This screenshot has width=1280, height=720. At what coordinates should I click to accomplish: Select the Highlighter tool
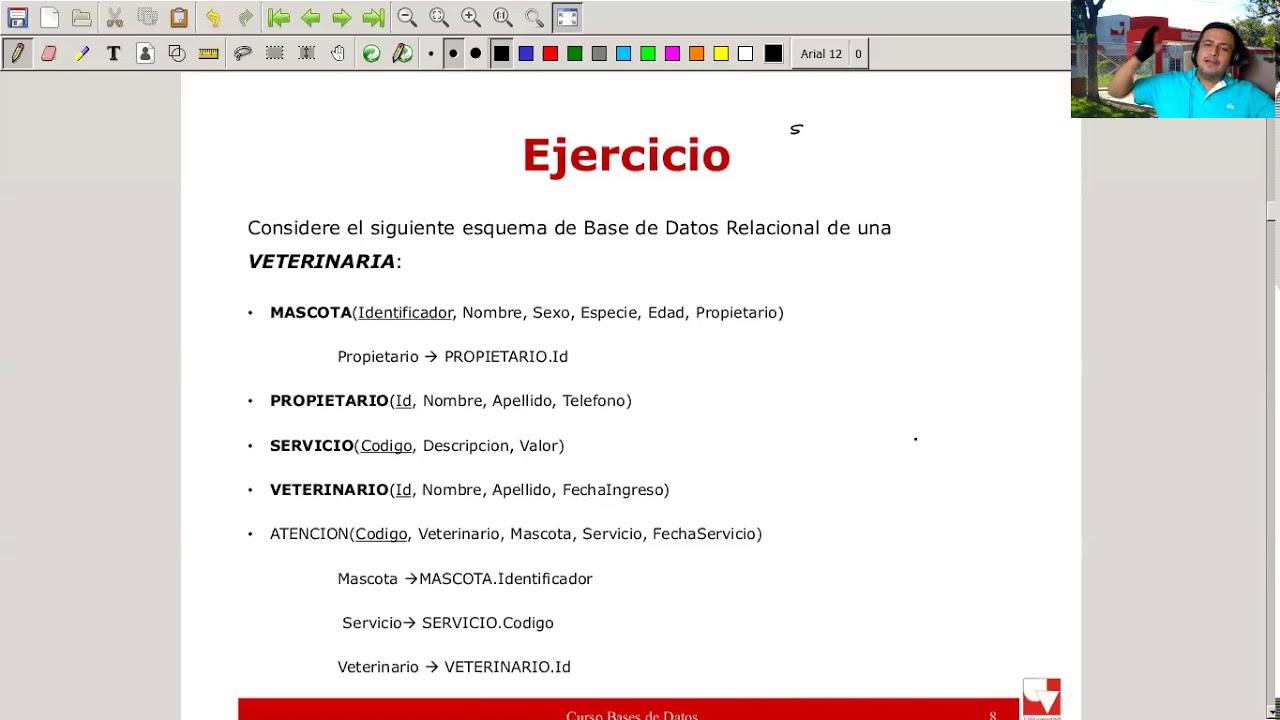pos(82,54)
